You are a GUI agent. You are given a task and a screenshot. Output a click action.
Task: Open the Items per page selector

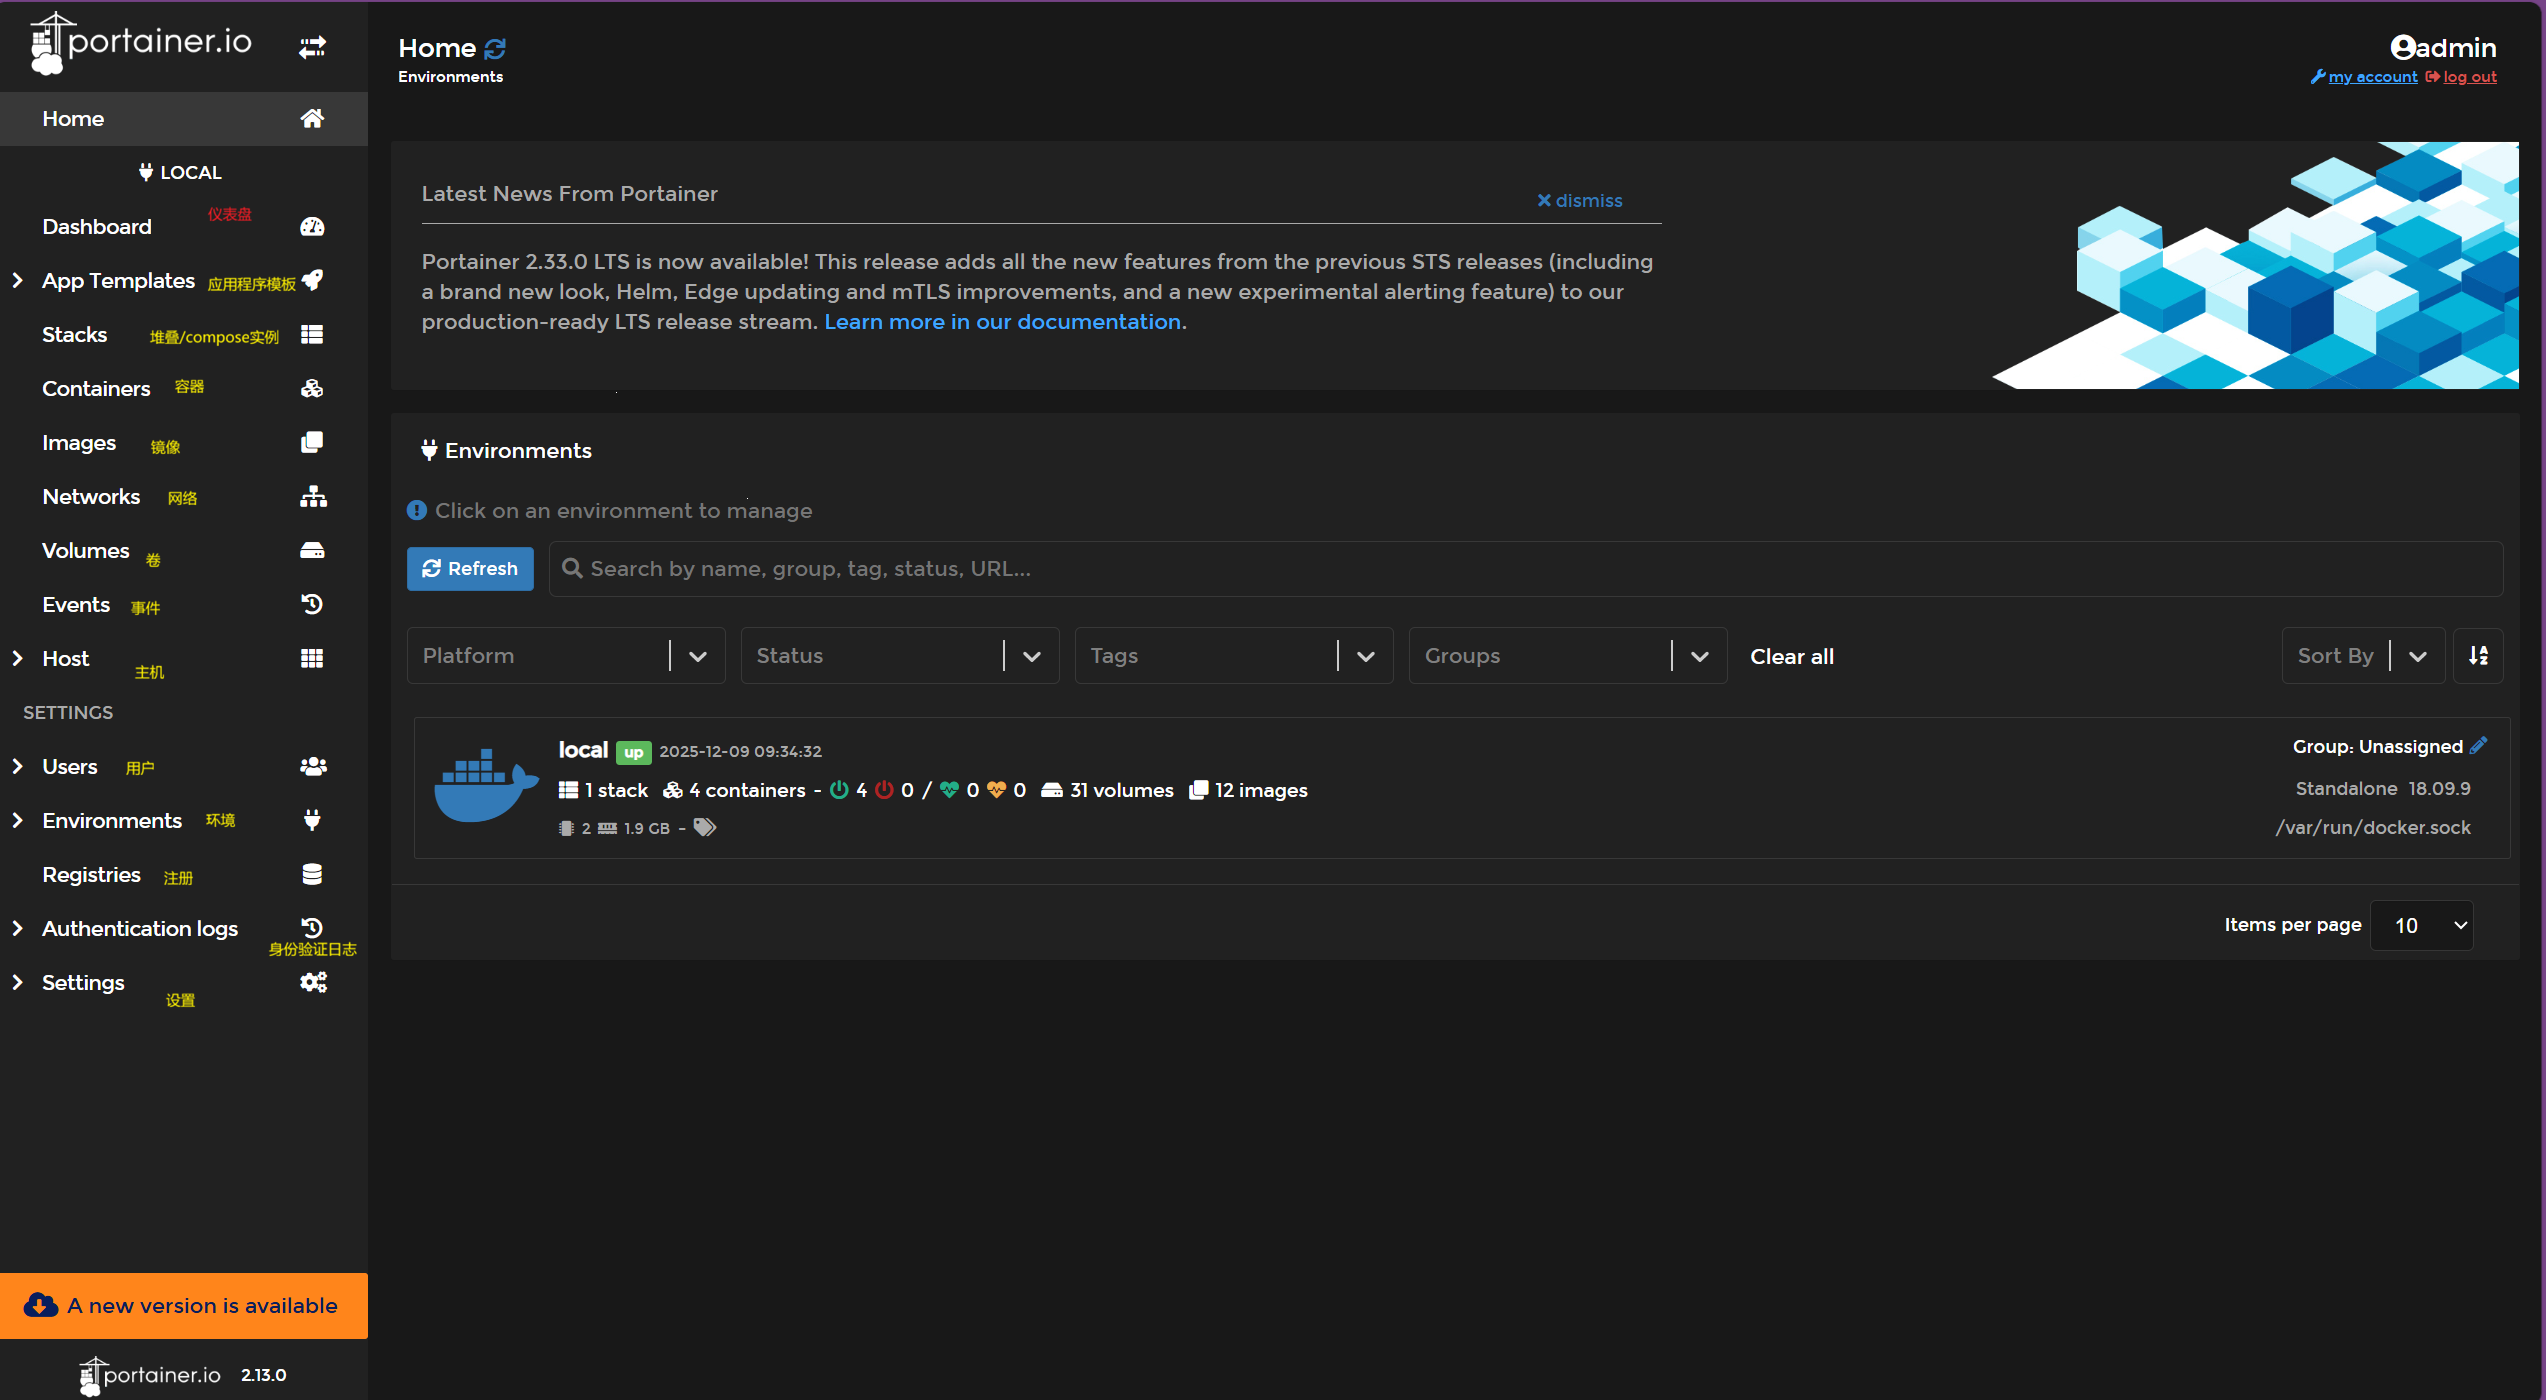click(x=2422, y=926)
